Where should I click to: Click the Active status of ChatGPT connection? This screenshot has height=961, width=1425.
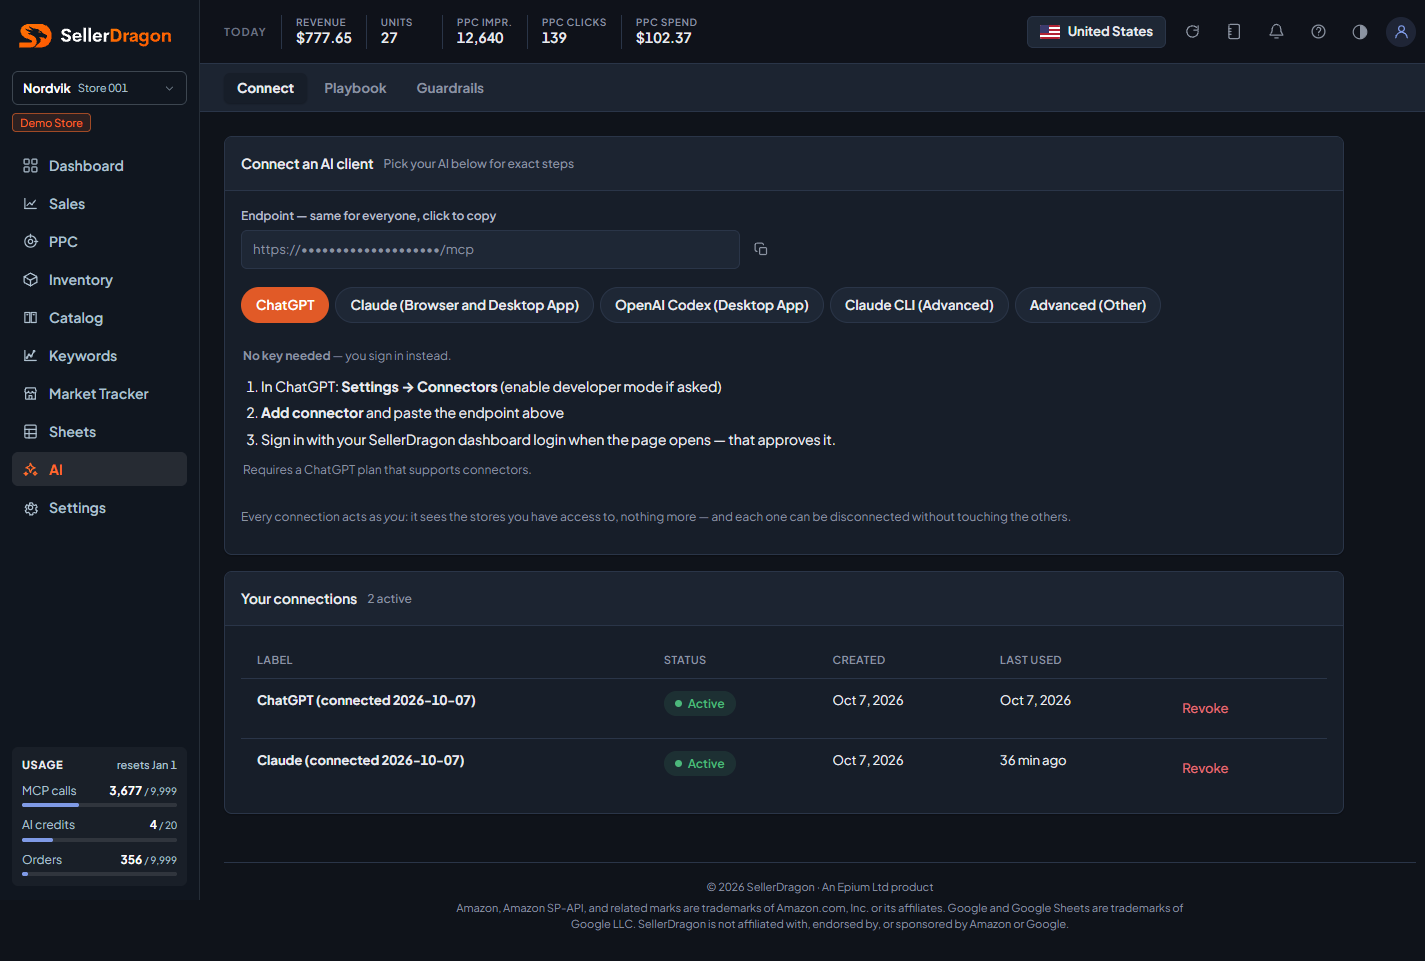700,703
